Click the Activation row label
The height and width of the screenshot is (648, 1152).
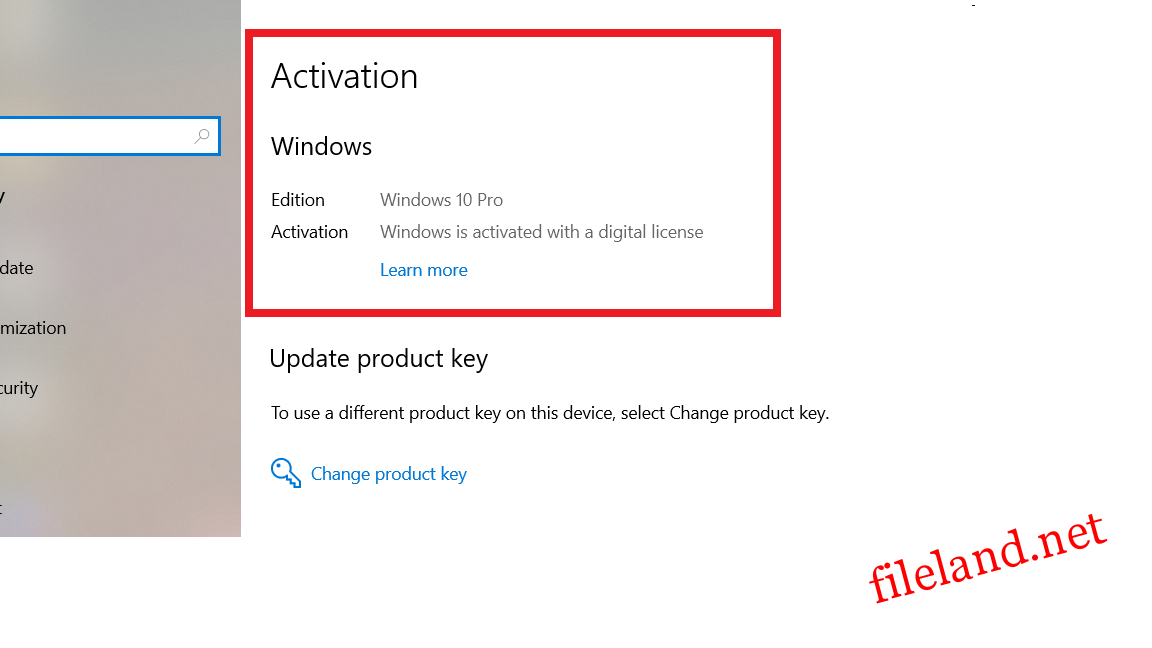(309, 232)
